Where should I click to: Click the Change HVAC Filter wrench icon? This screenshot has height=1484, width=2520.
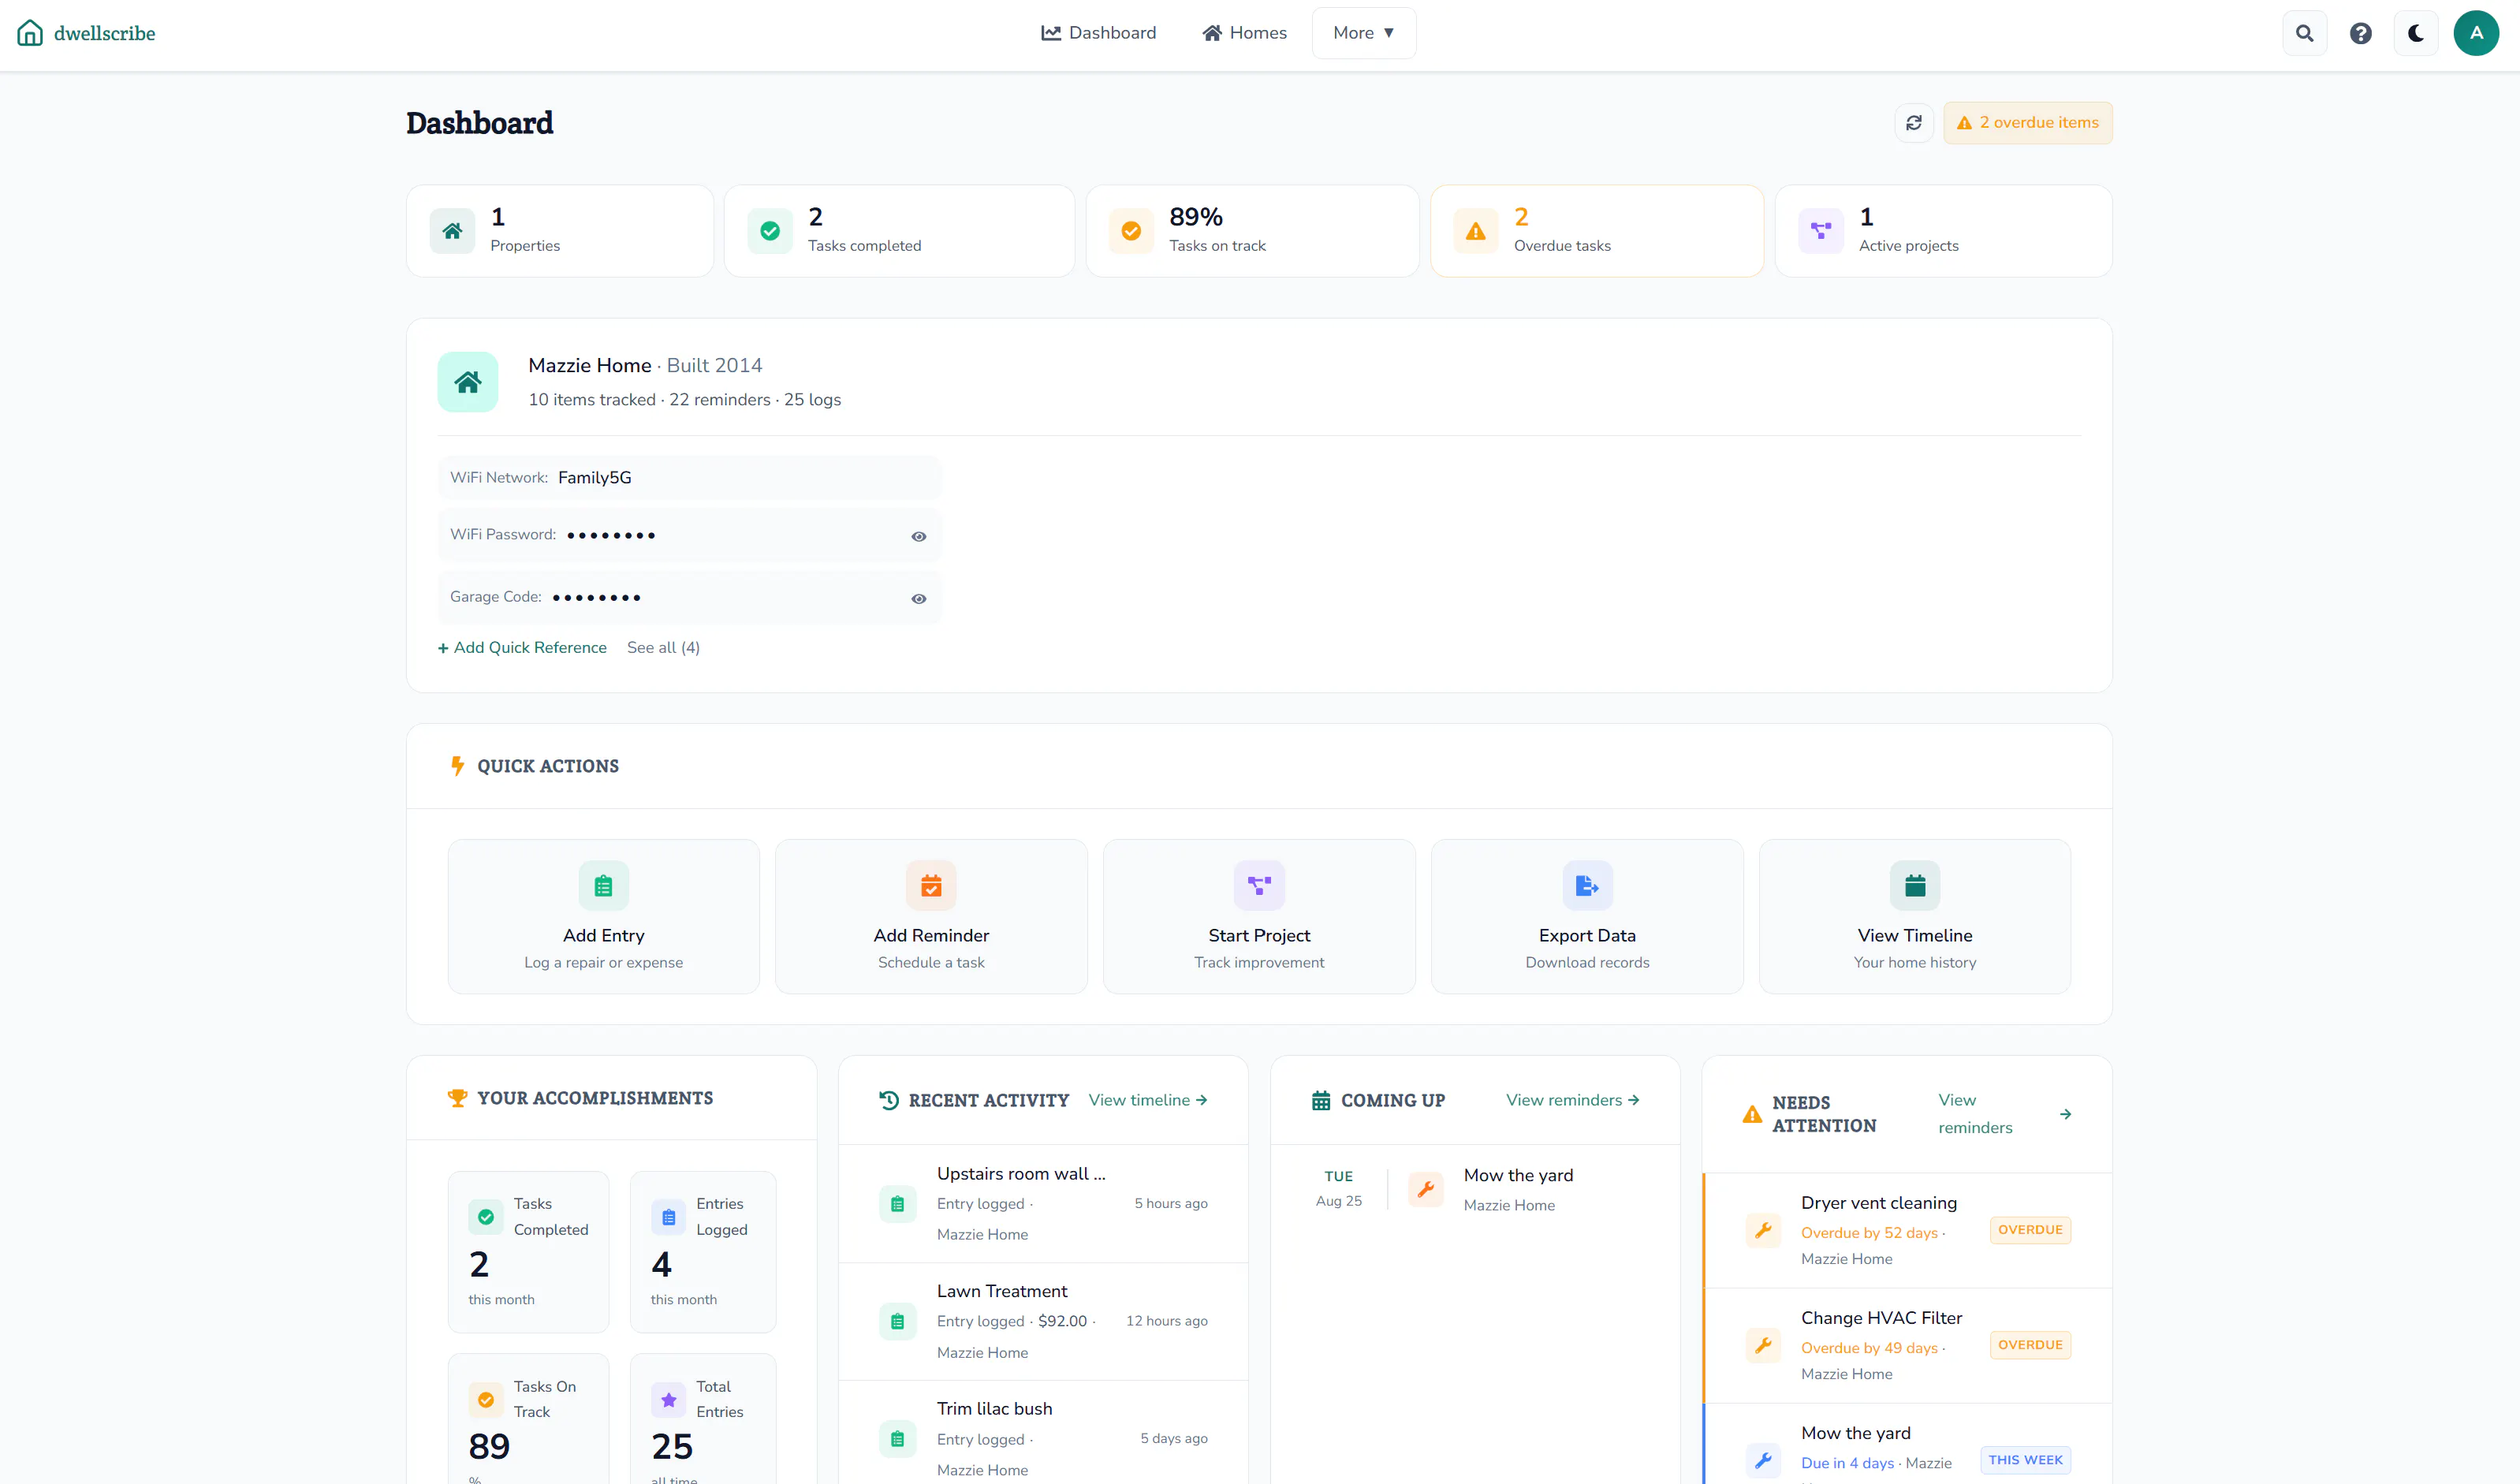[x=1763, y=1346]
